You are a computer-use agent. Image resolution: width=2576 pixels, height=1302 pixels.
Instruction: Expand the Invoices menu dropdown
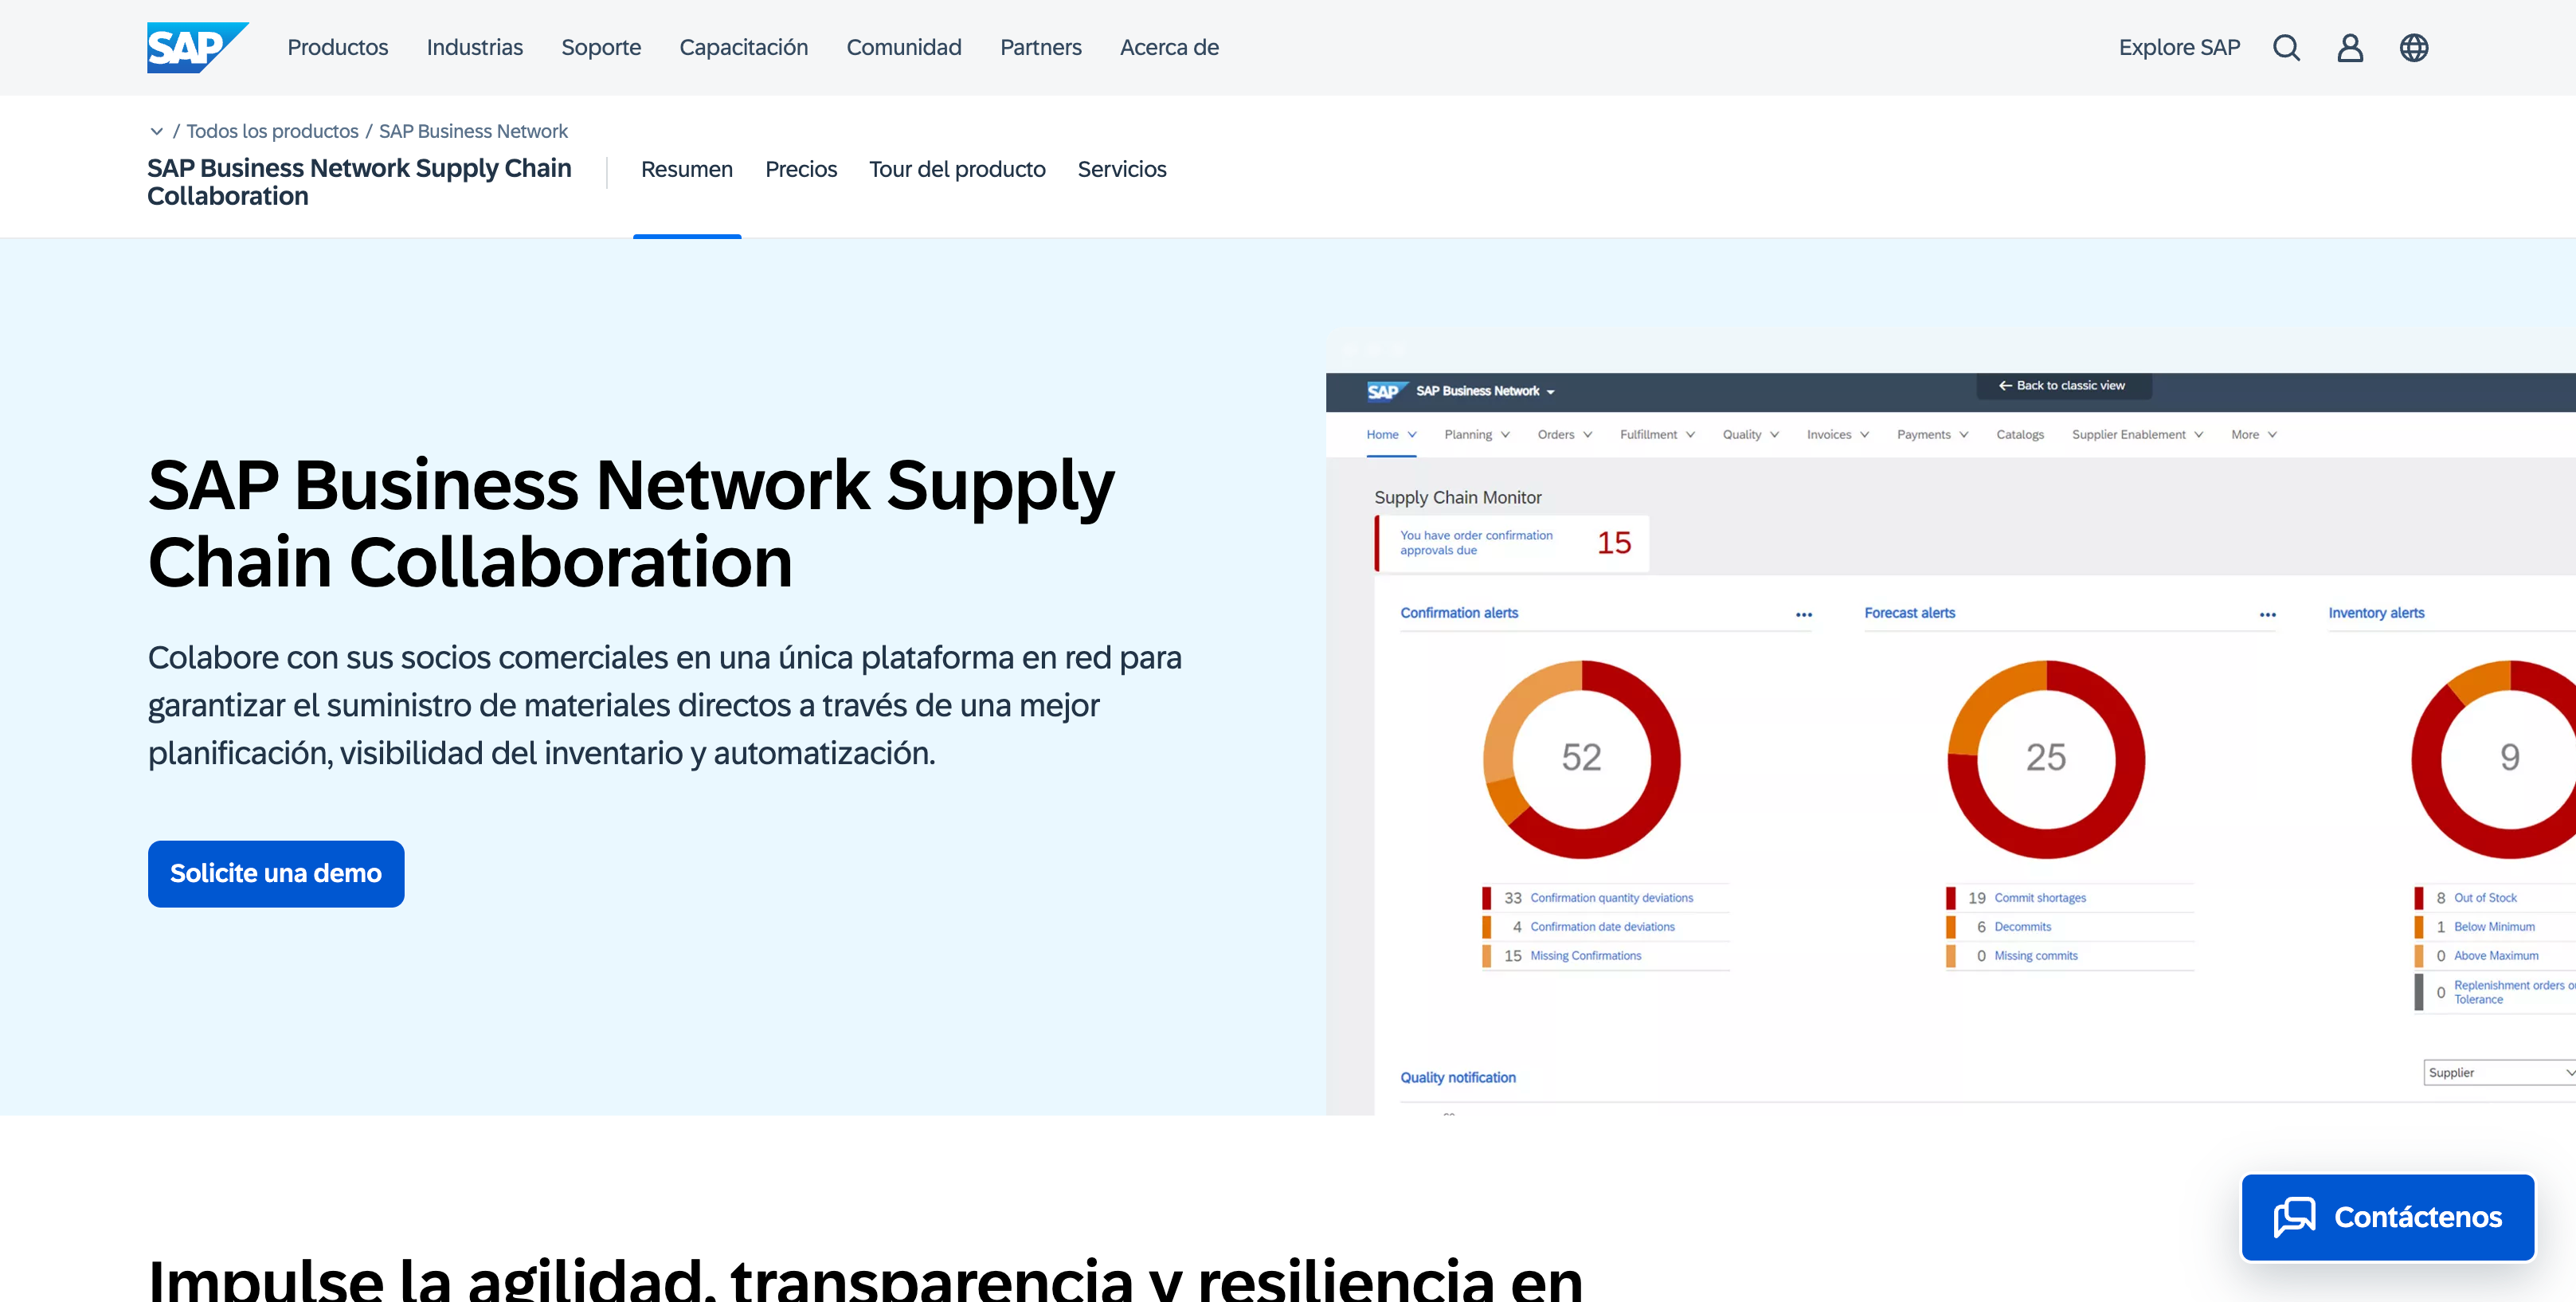coord(1864,434)
